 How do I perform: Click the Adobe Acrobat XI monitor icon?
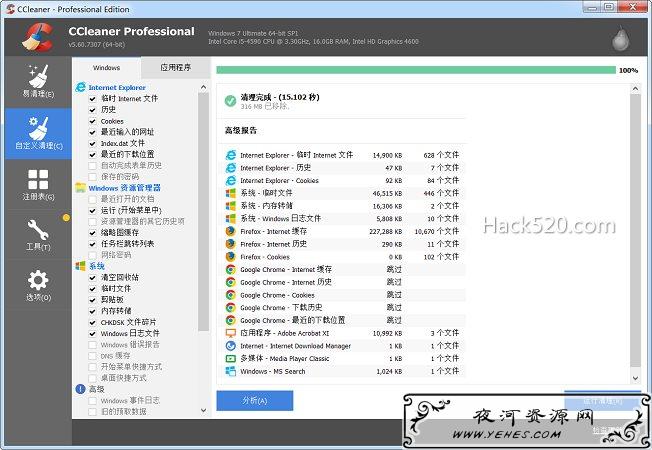pos(230,333)
